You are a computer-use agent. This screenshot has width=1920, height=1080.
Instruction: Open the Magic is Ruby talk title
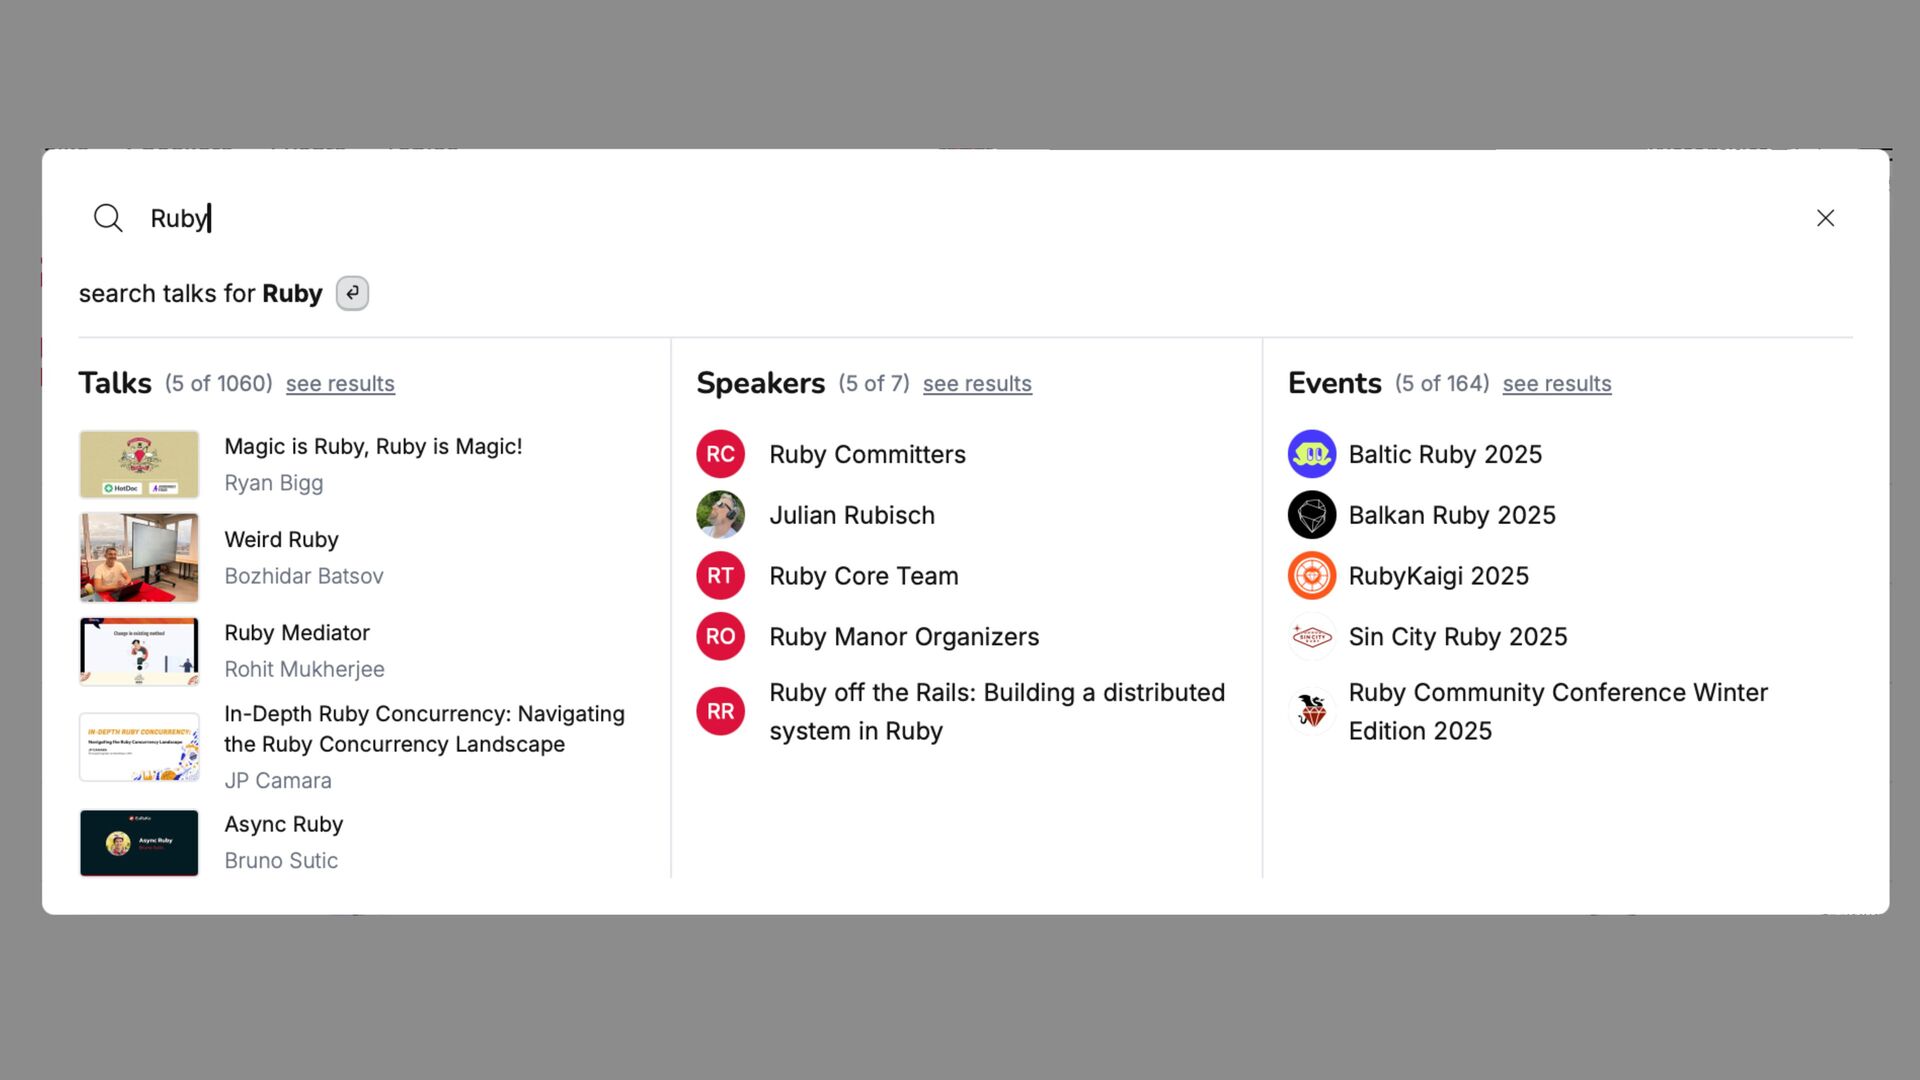pyautogui.click(x=373, y=447)
